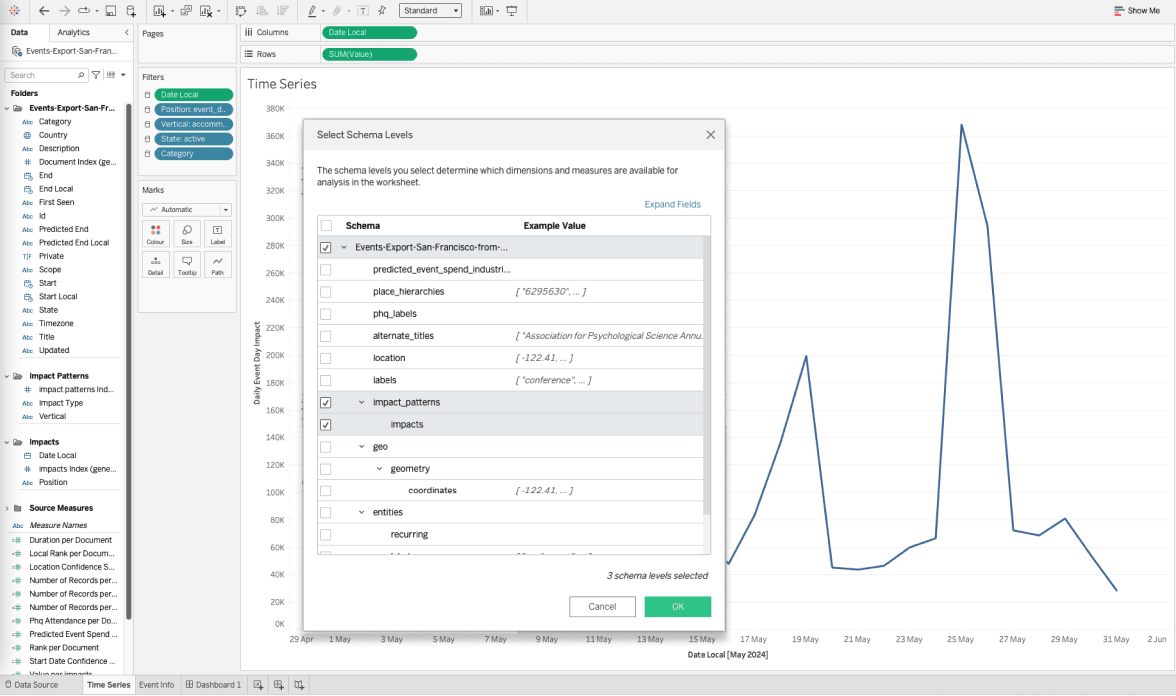Click the schema list vertical scrollbar
Viewport: 1176px width, 696px height.
click(706, 375)
